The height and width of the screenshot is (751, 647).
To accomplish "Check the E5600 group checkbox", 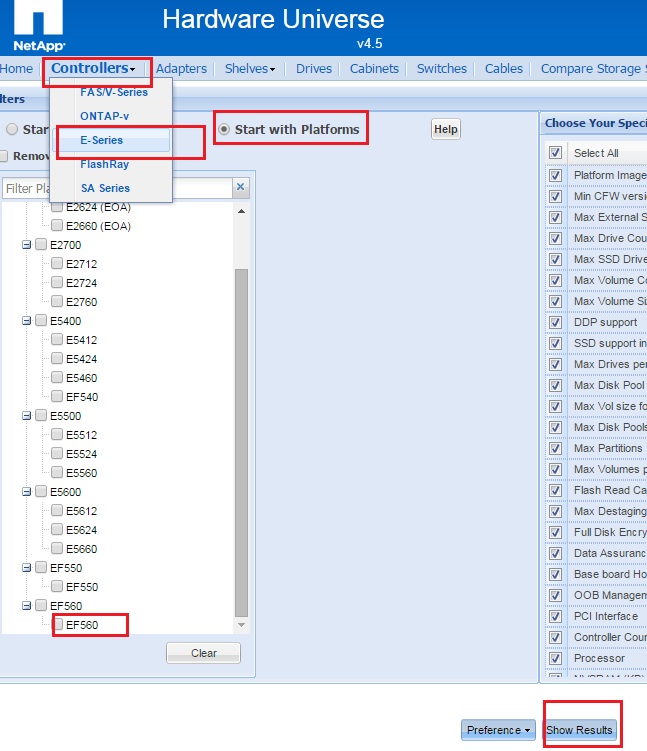I will (41, 491).
